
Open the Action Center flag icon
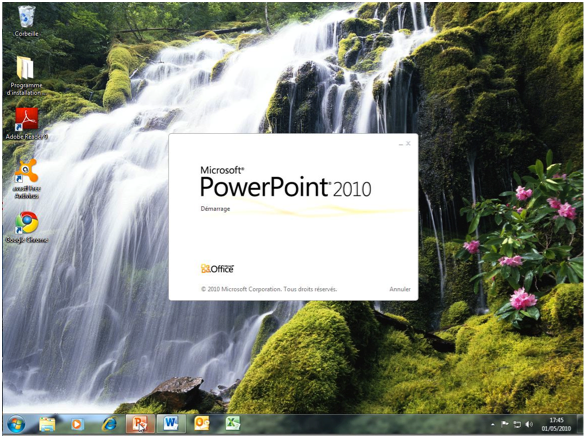click(x=505, y=425)
